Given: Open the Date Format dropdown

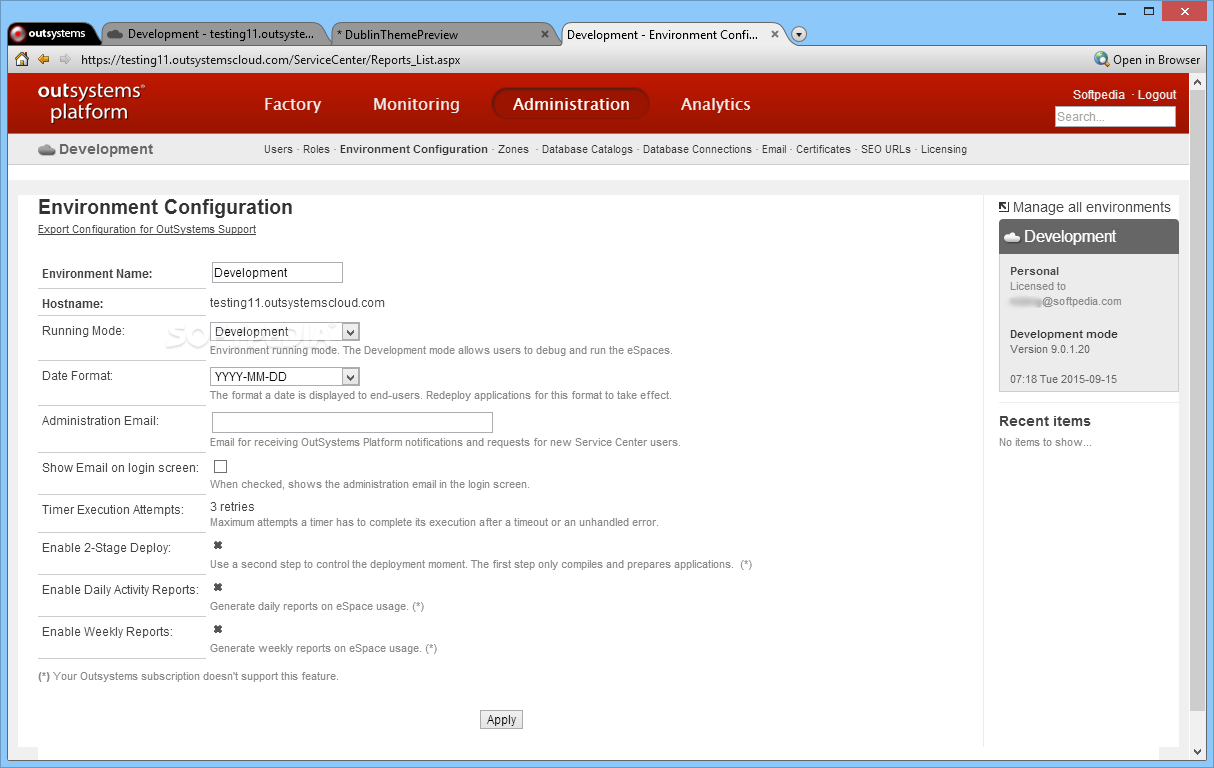Looking at the screenshot, I should [285, 377].
